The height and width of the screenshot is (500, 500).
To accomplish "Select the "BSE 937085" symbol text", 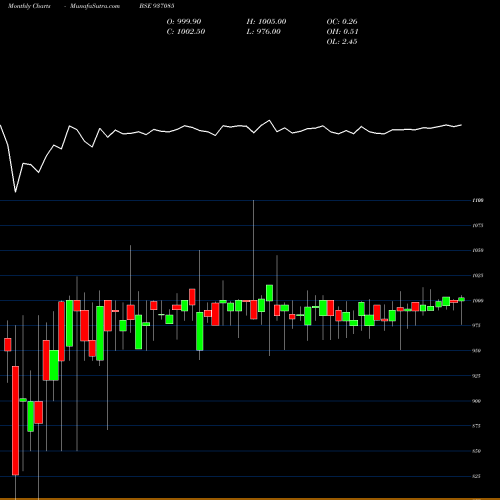I will point(157,6).
